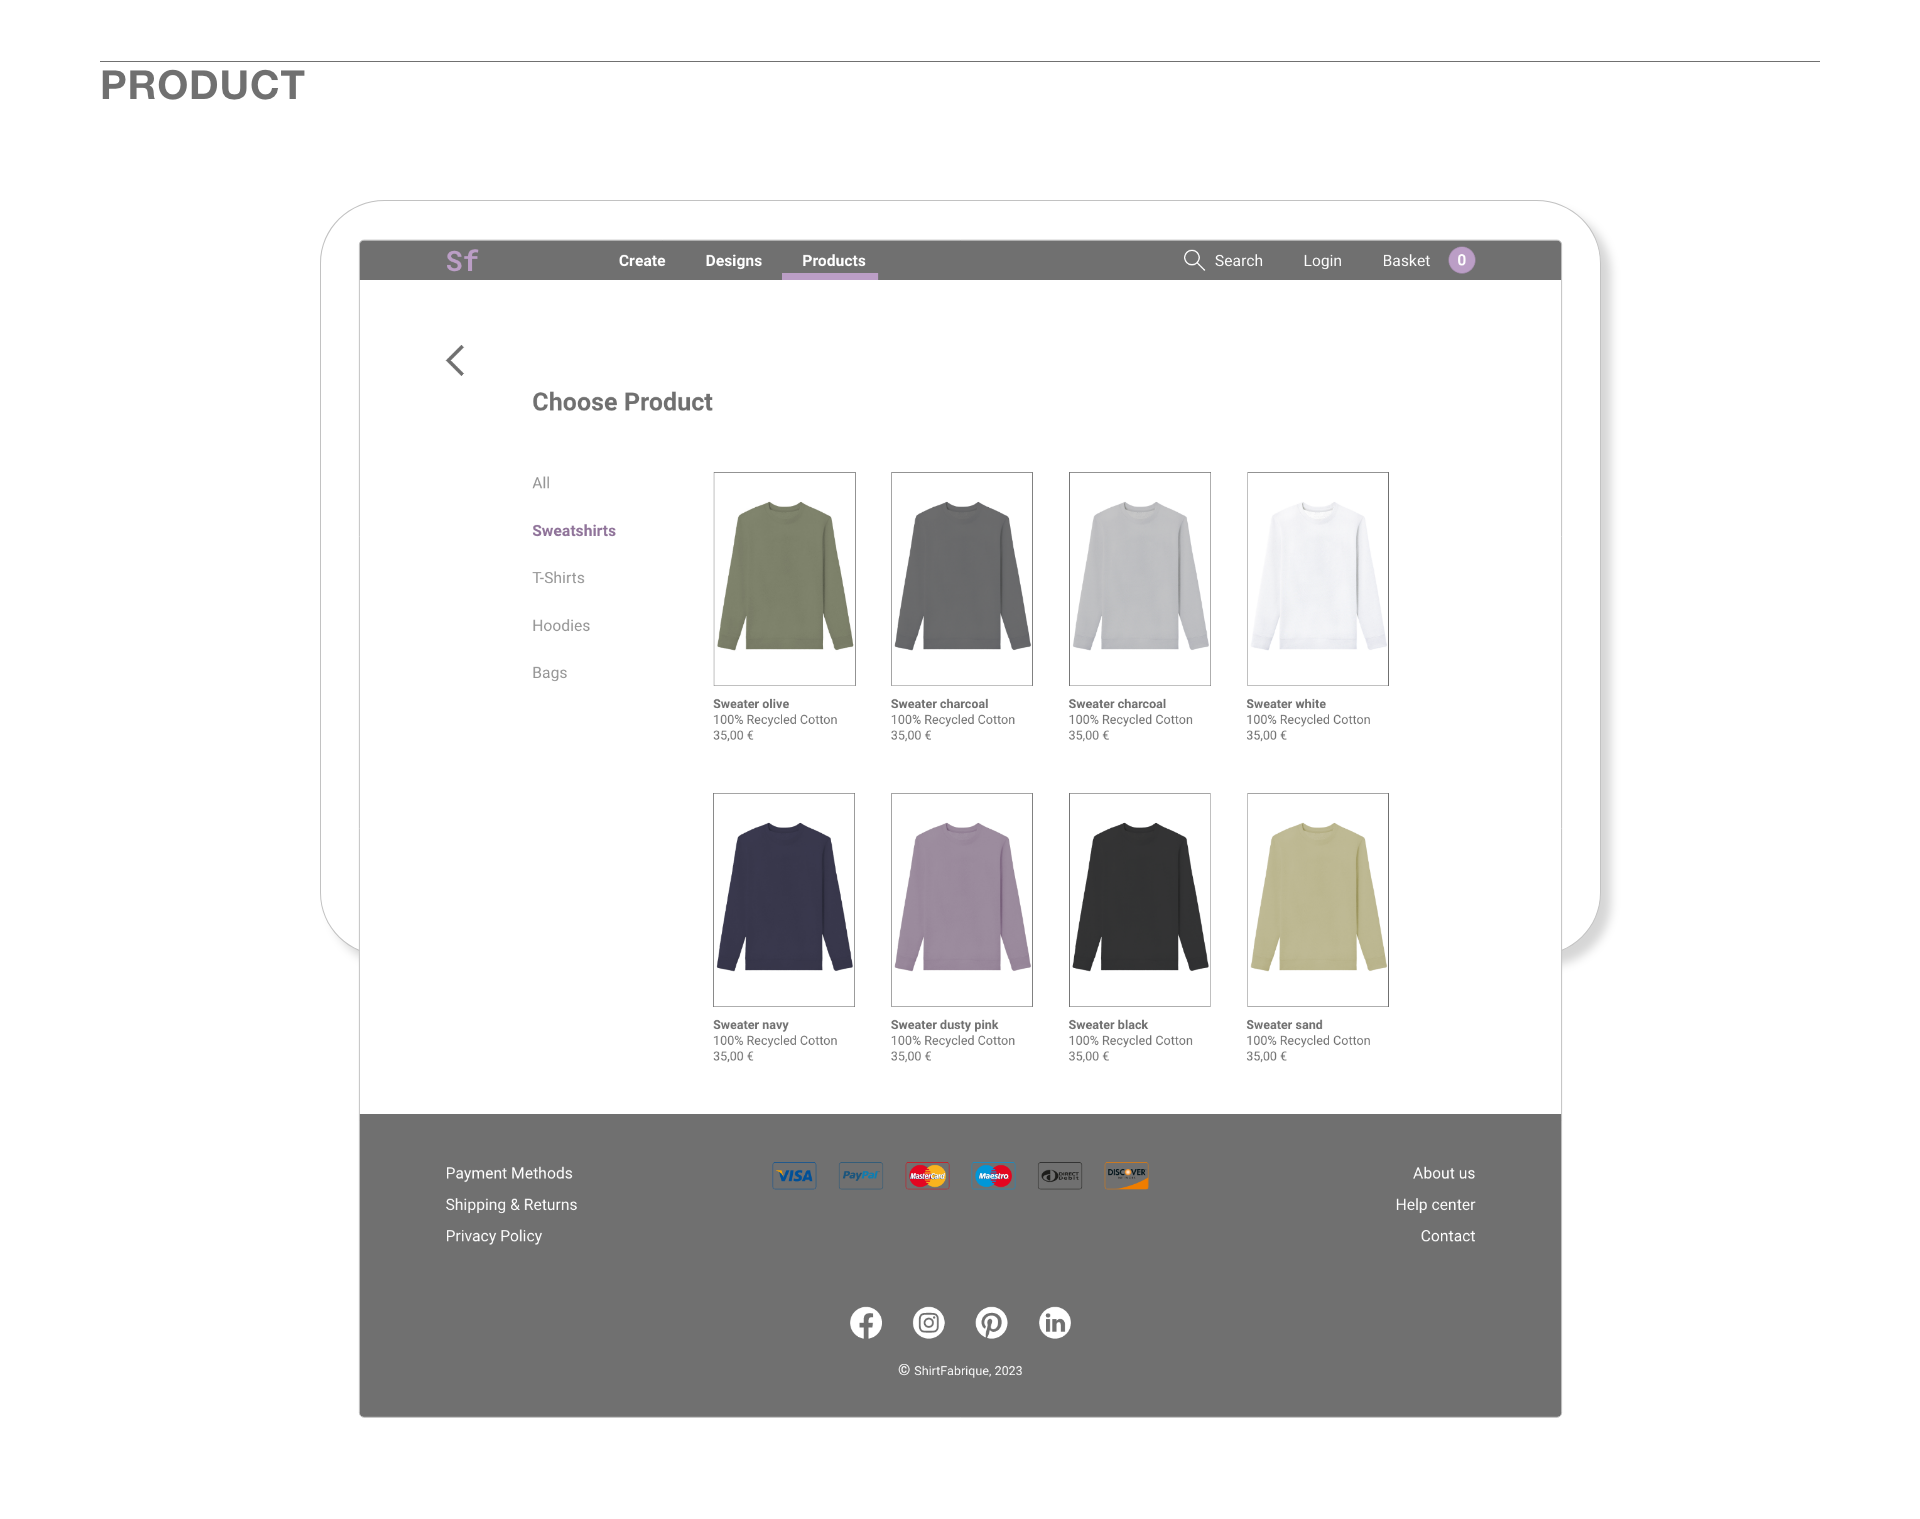Open the Instagram social icon
Viewport: 1920px width, 1519px height.
pos(929,1323)
